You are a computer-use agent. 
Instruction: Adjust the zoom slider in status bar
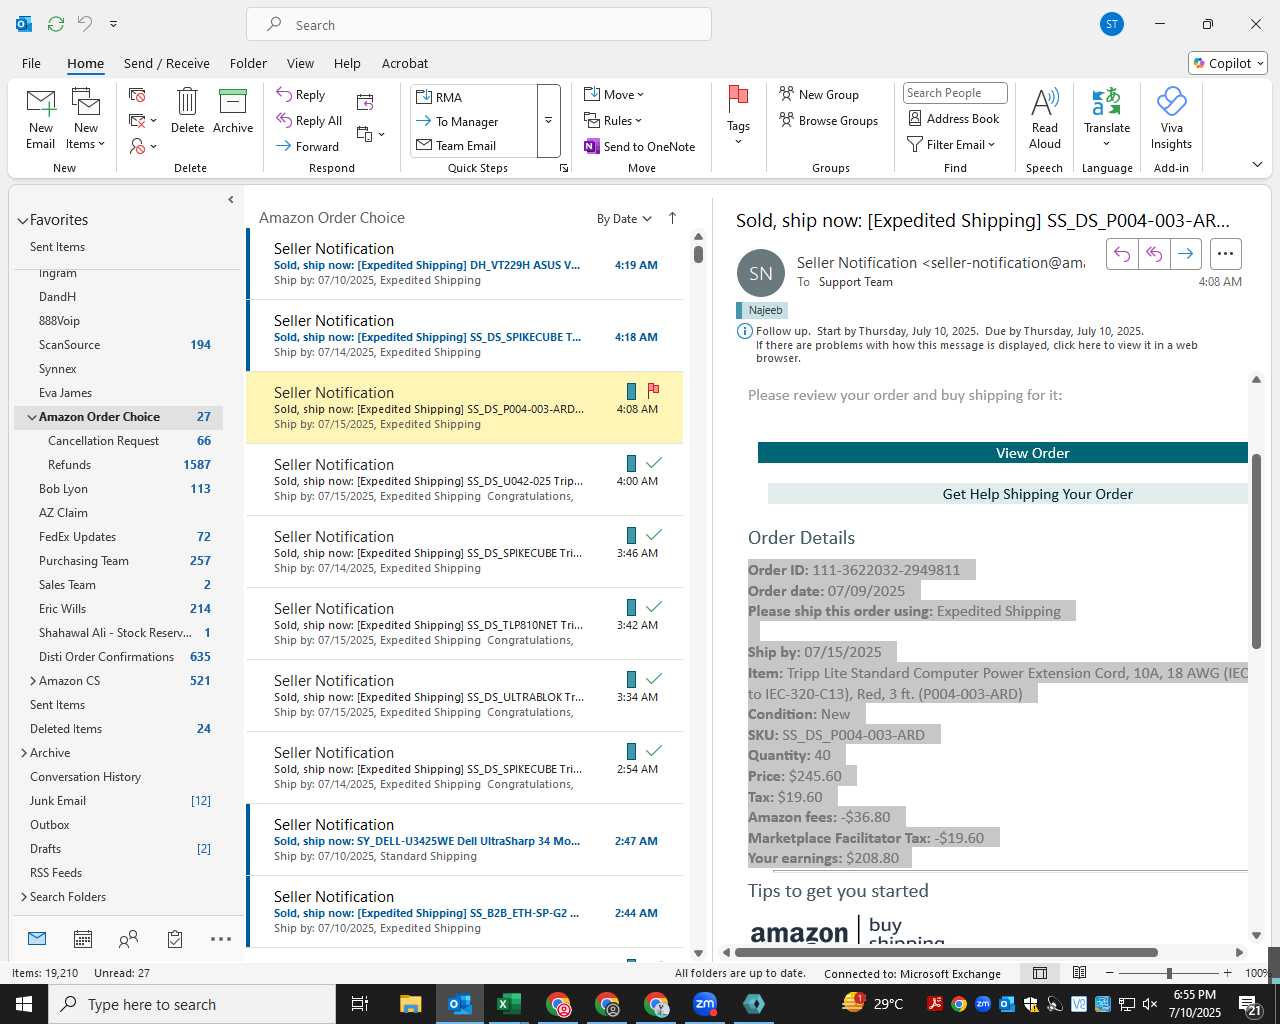click(1168, 973)
